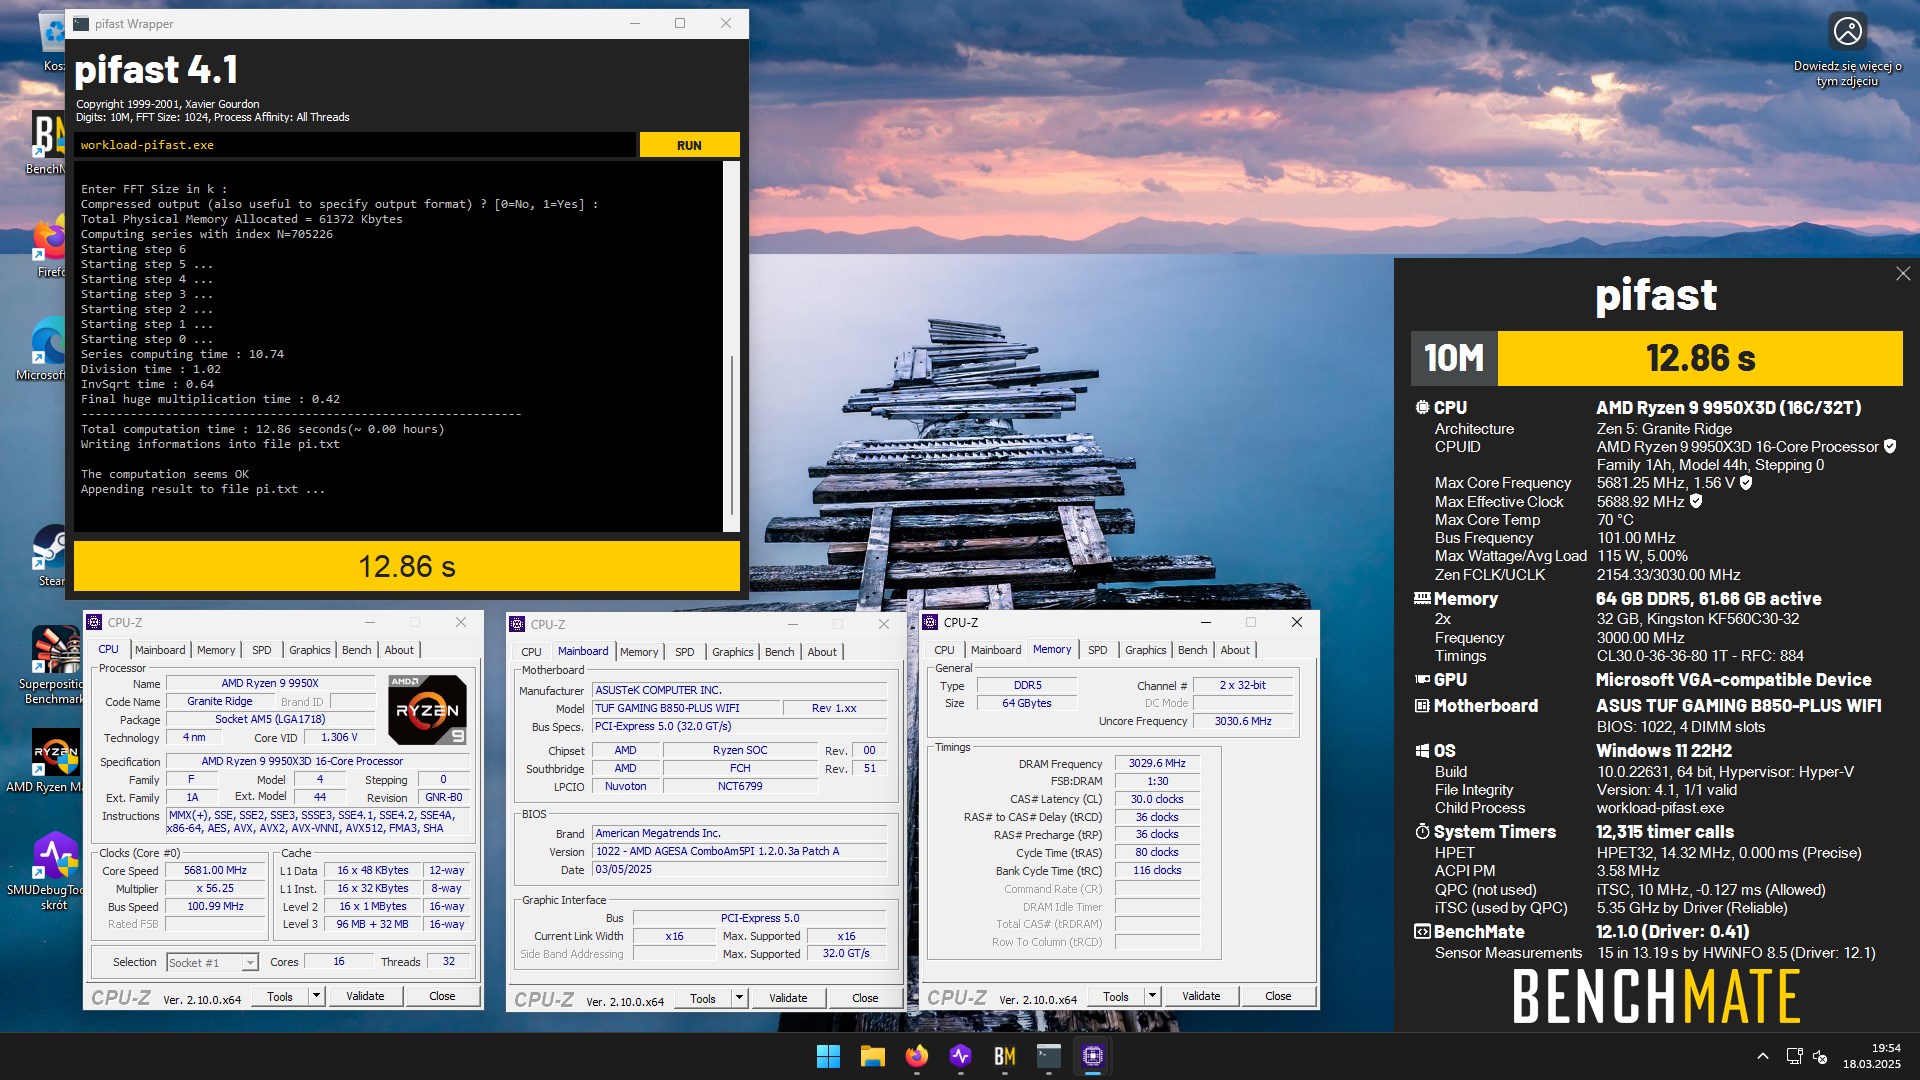The height and width of the screenshot is (1080, 1920).
Task: Click Validate in first CPU-Z window
Action: pyautogui.click(x=365, y=996)
